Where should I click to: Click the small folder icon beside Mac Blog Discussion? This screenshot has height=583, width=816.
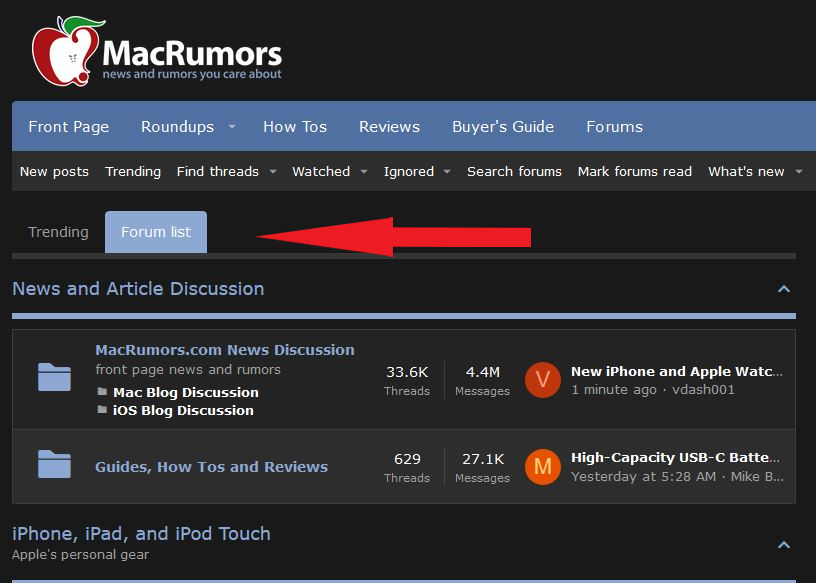coord(103,391)
